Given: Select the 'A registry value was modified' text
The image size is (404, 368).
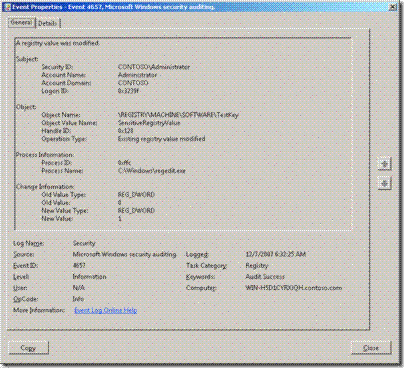Looking at the screenshot, I should (x=57, y=43).
